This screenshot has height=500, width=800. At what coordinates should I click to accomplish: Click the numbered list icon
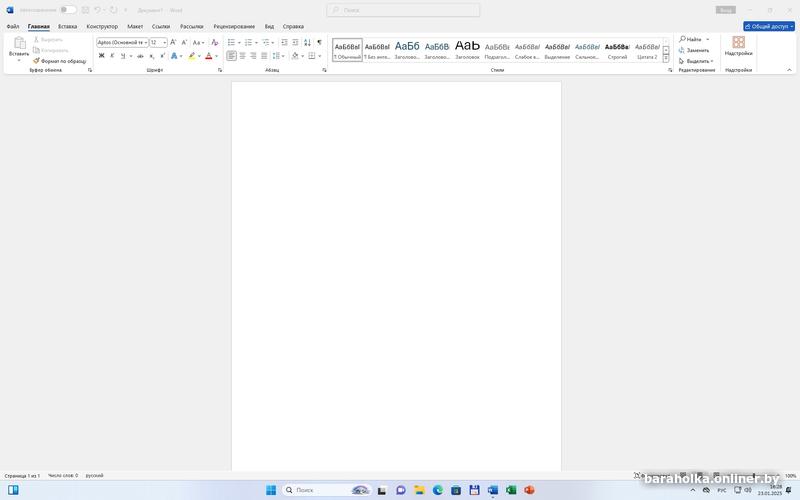pyautogui.click(x=248, y=42)
